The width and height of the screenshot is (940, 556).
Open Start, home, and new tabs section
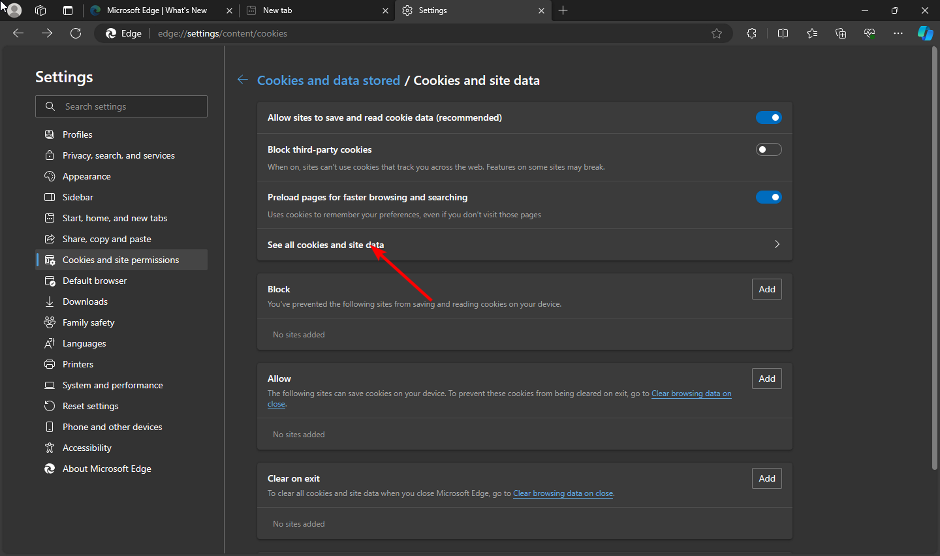[122, 218]
